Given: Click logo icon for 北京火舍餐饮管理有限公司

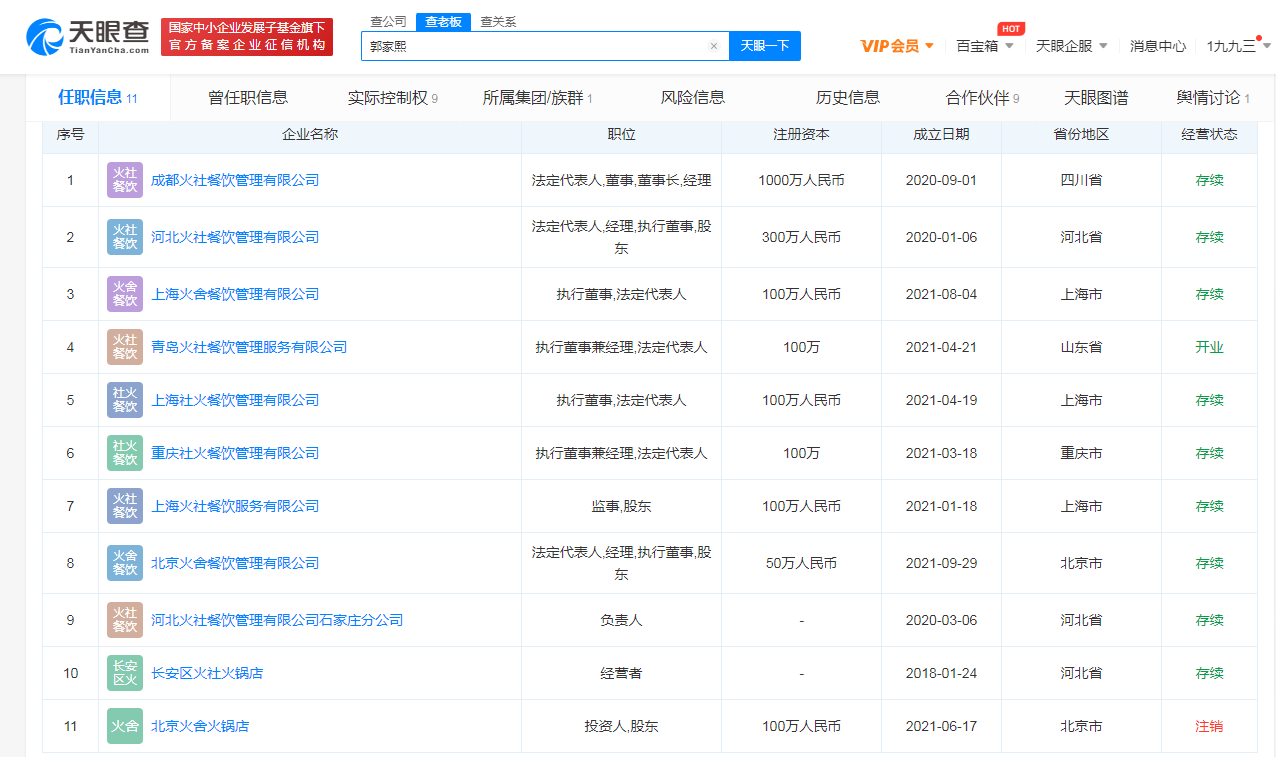Looking at the screenshot, I should tap(125, 563).
